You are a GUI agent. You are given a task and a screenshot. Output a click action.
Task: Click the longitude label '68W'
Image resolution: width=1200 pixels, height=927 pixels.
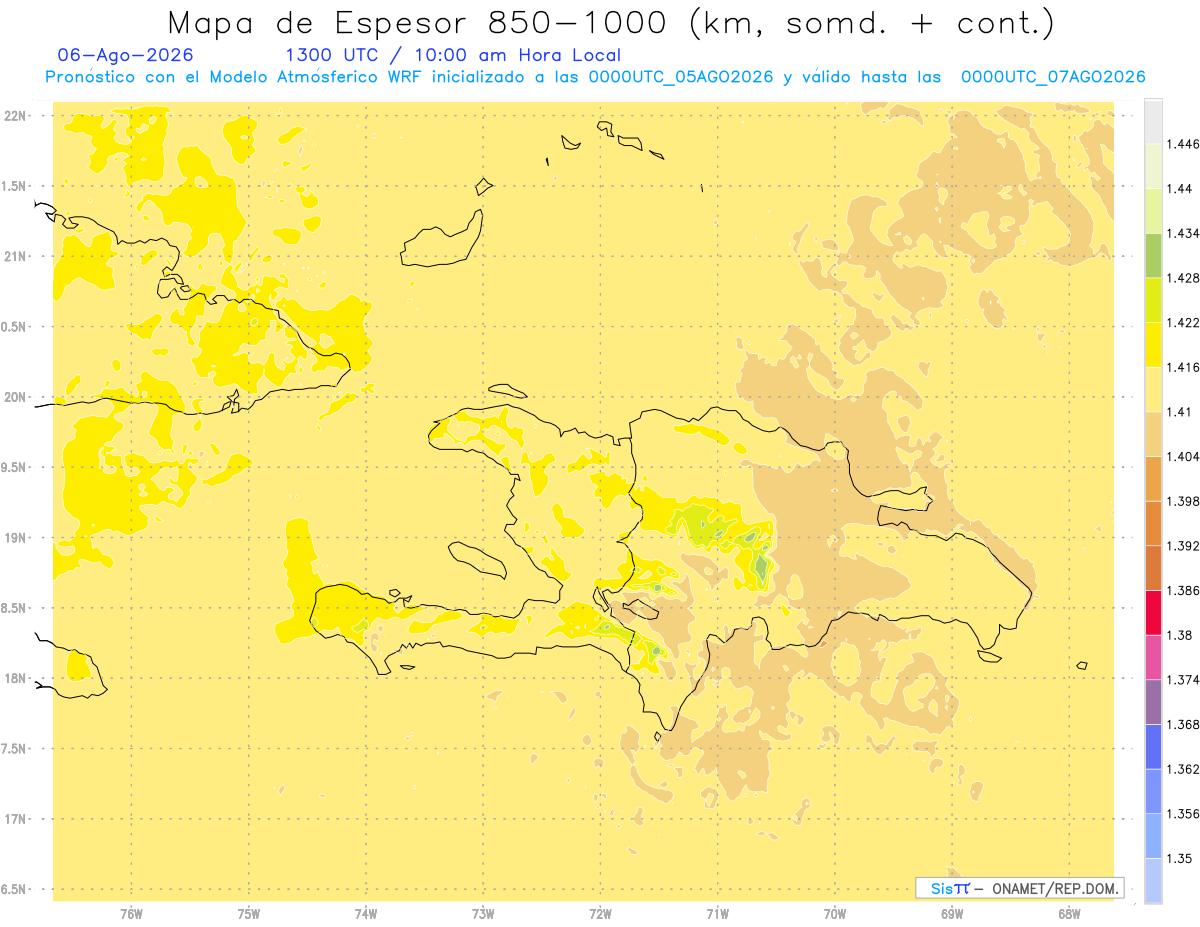click(x=1069, y=914)
